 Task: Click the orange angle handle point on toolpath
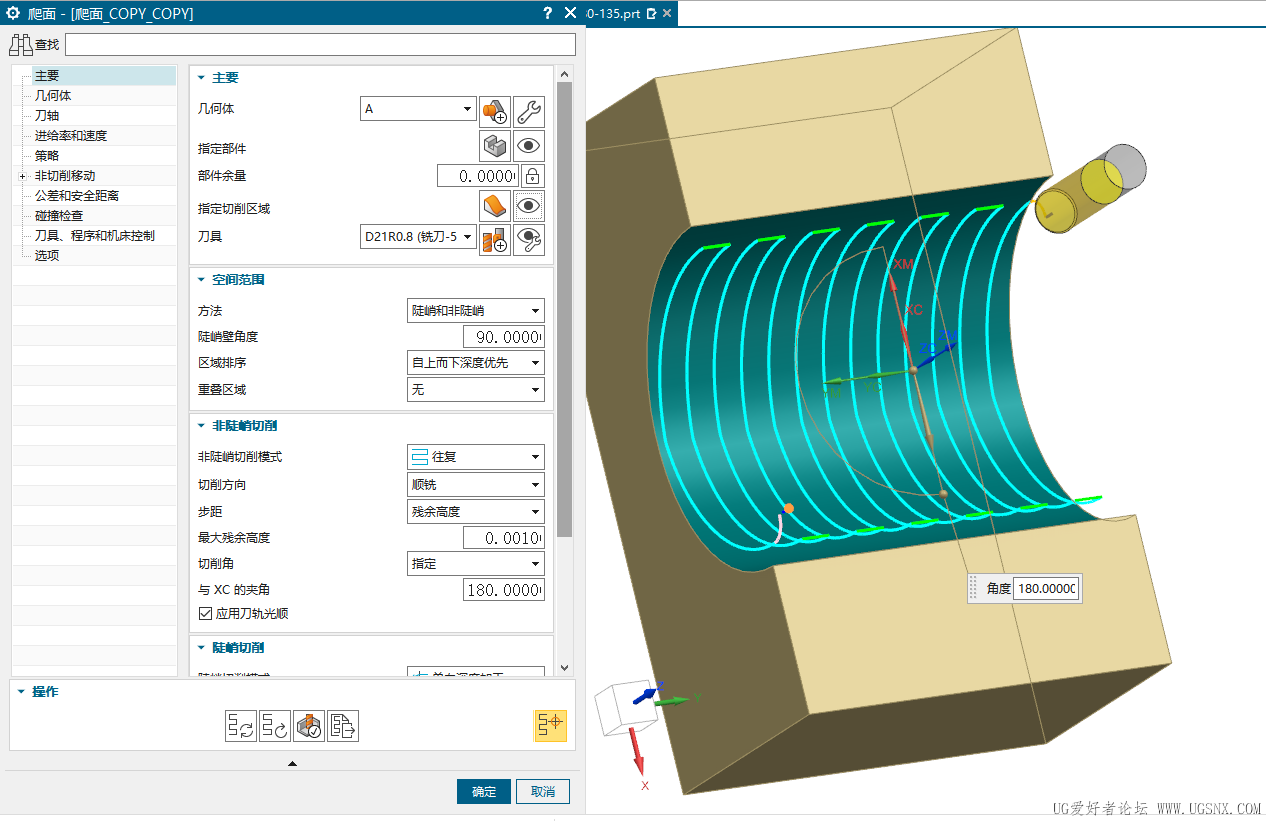(788, 509)
